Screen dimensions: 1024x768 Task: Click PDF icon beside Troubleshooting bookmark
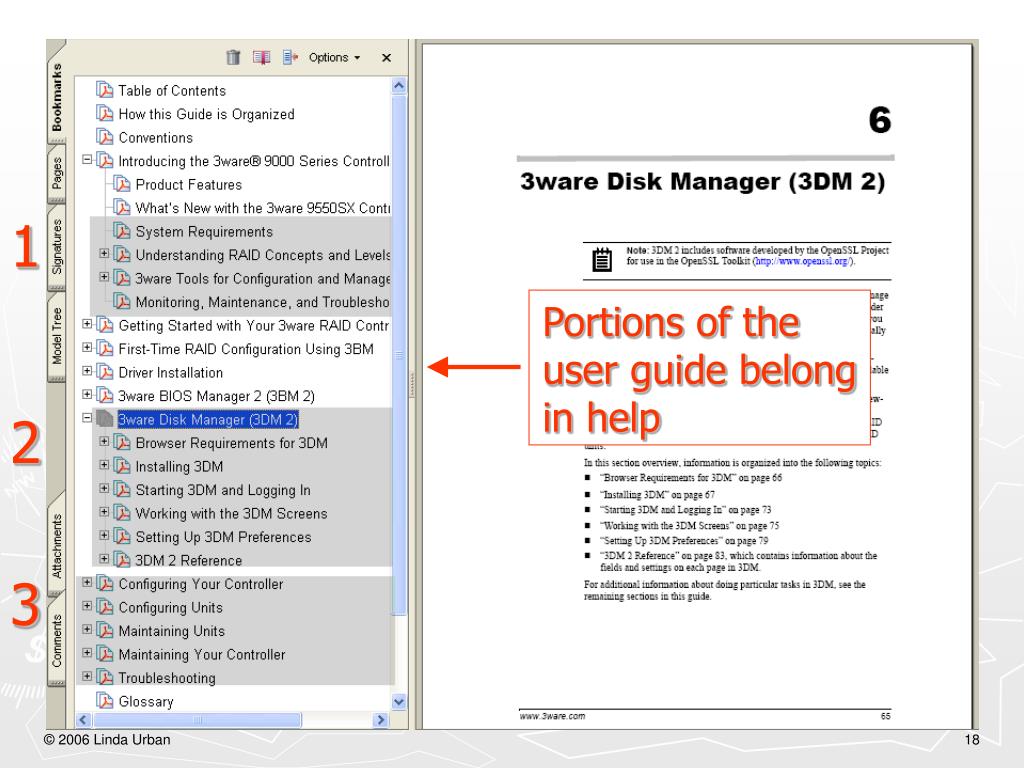[104, 677]
